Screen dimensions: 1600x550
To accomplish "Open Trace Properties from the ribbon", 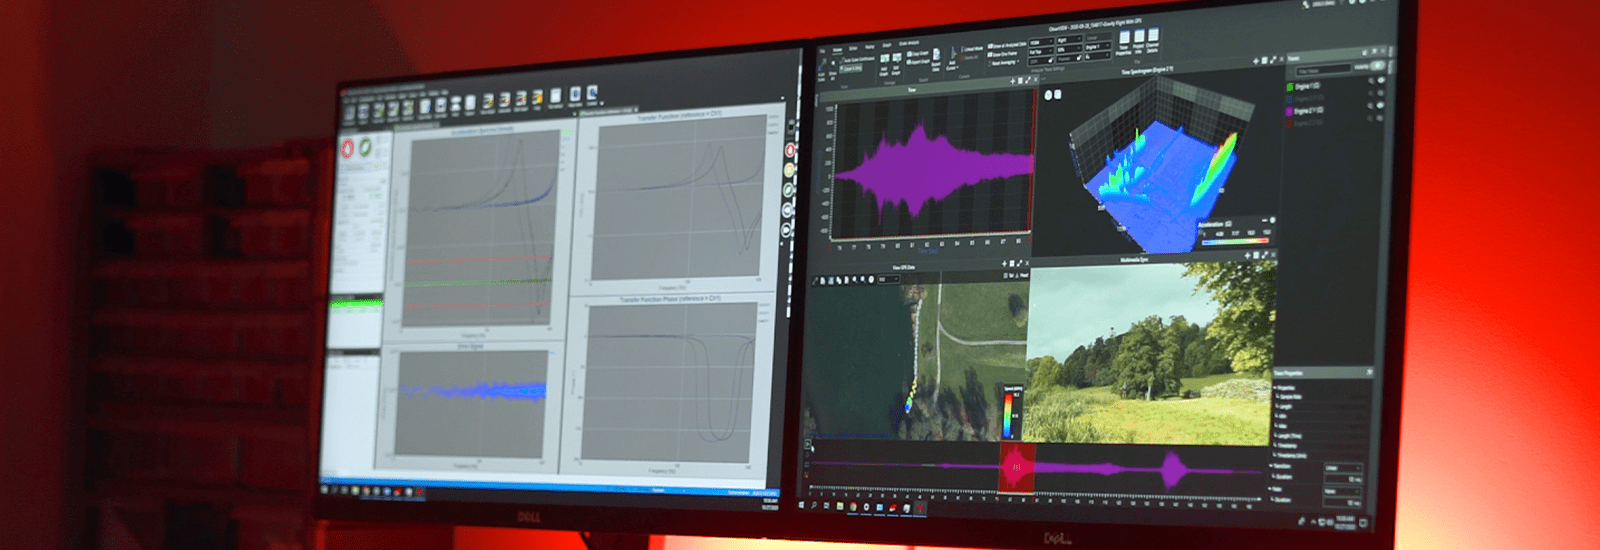I will tap(1124, 42).
